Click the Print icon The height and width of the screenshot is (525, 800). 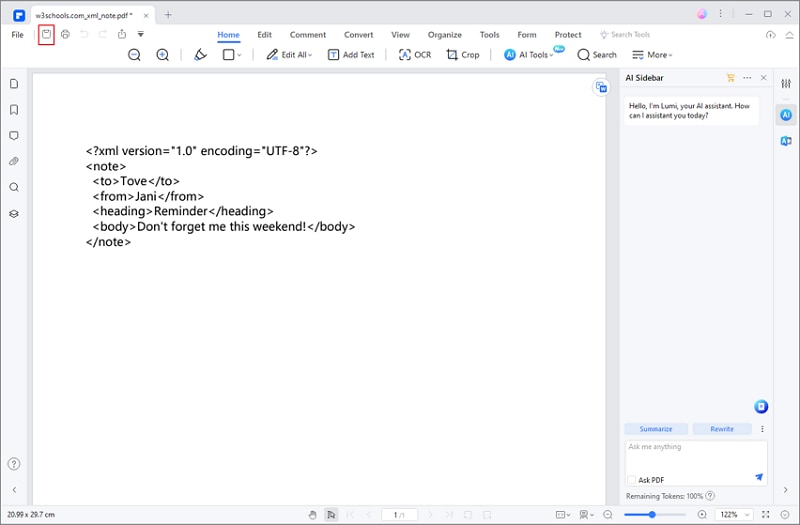coord(65,35)
